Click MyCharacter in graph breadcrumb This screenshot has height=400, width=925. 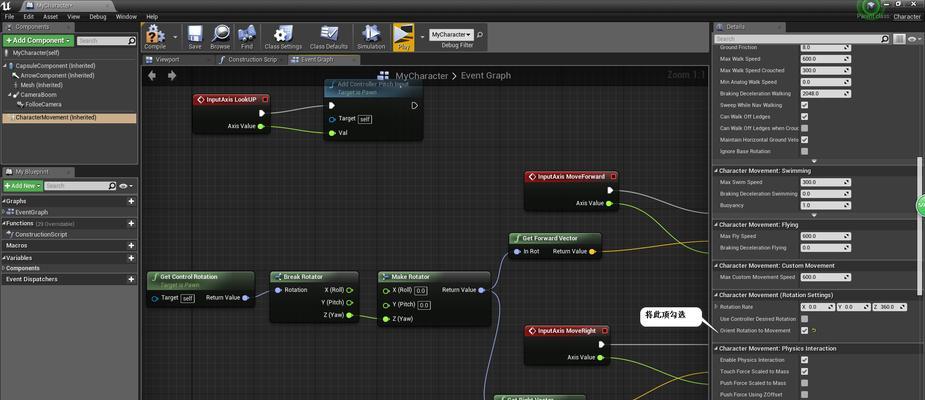[x=422, y=76]
